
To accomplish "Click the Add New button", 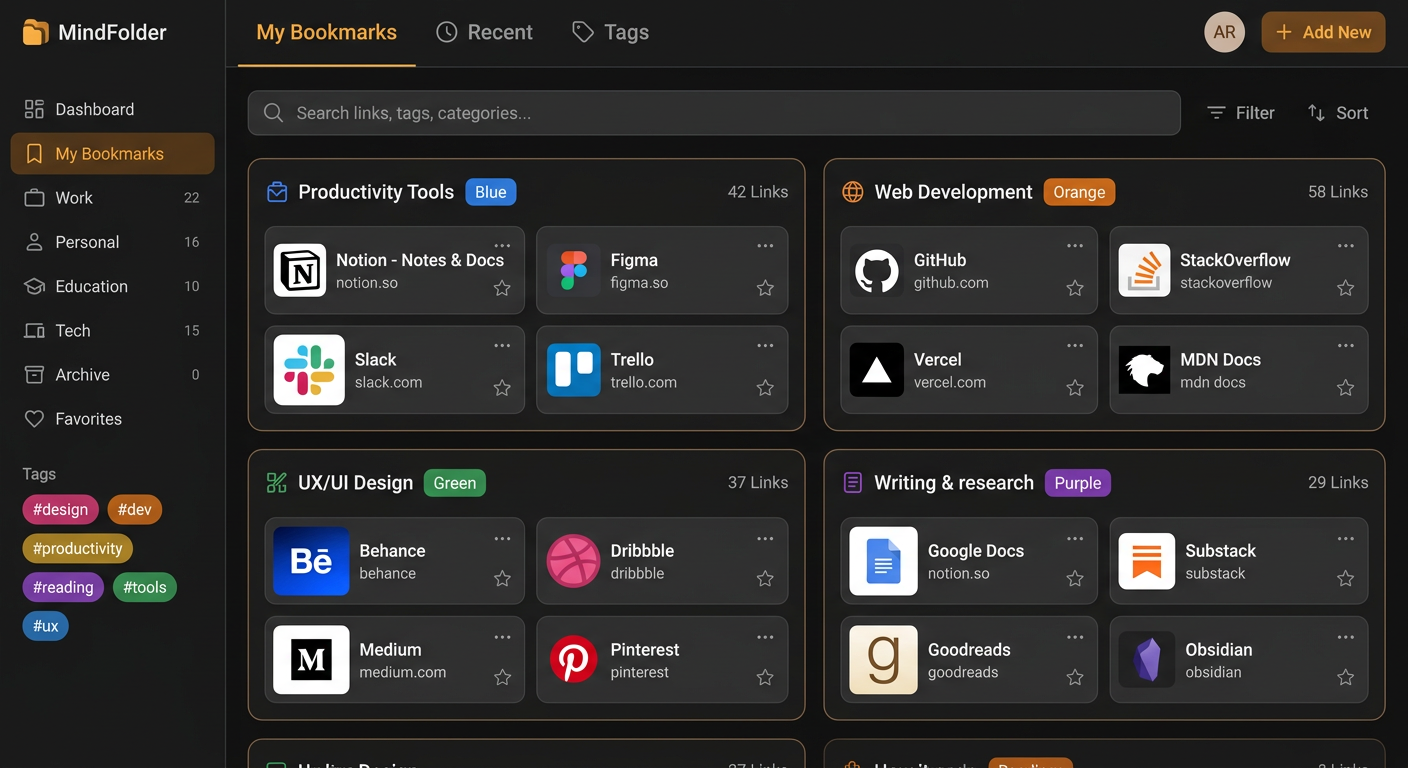I will tap(1323, 32).
